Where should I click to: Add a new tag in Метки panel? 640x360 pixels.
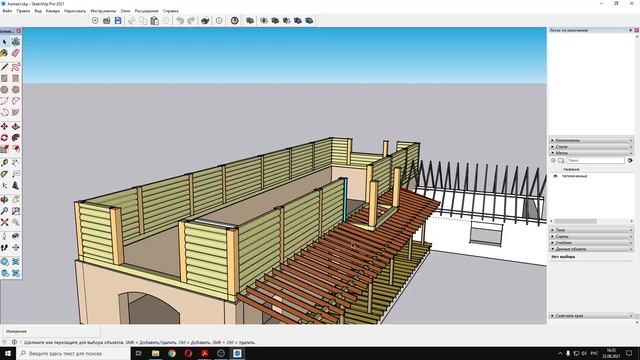tap(553, 160)
